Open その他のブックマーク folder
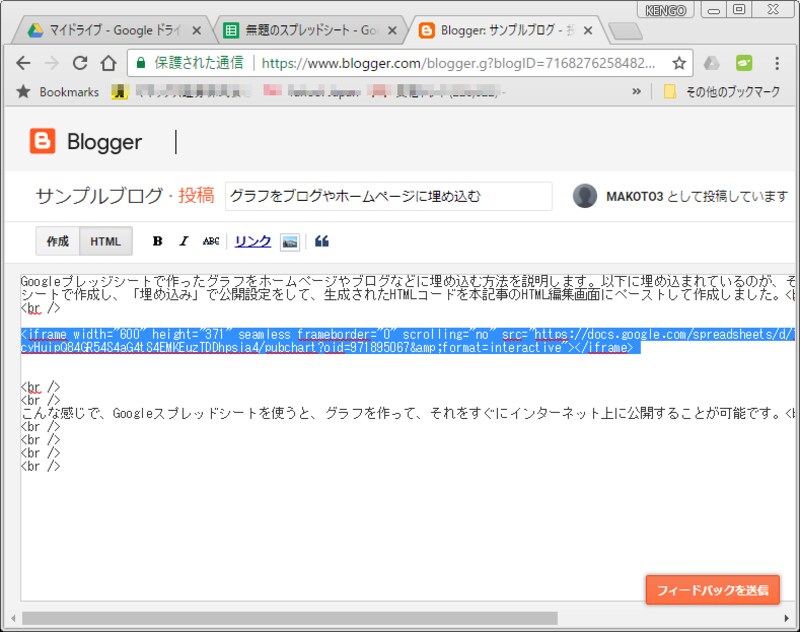 [x=720, y=93]
